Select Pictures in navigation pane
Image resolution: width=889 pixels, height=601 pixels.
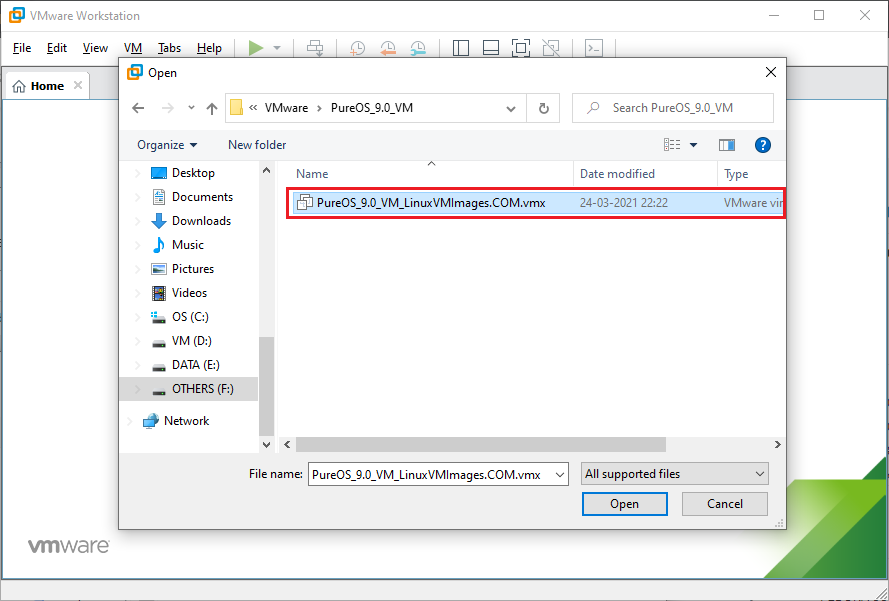tap(193, 269)
